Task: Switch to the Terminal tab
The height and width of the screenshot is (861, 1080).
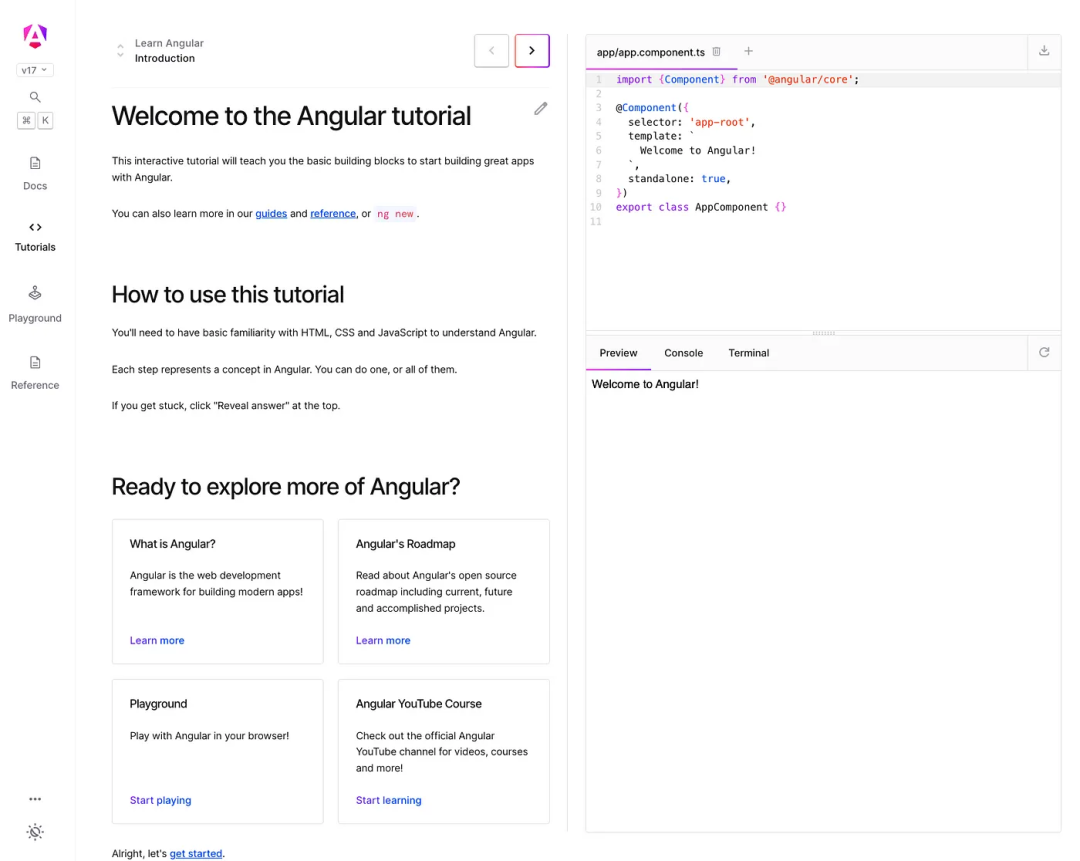Action: [x=749, y=353]
